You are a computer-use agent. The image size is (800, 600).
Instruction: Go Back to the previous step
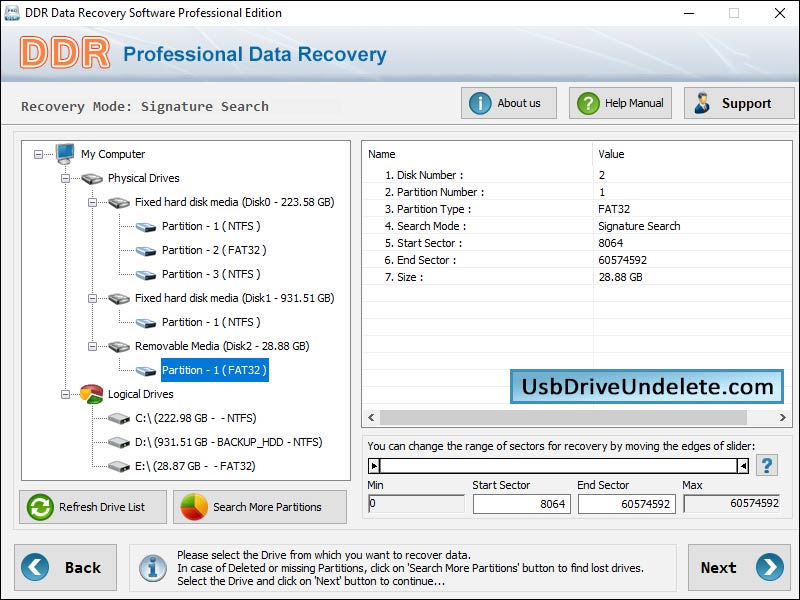tap(65, 567)
